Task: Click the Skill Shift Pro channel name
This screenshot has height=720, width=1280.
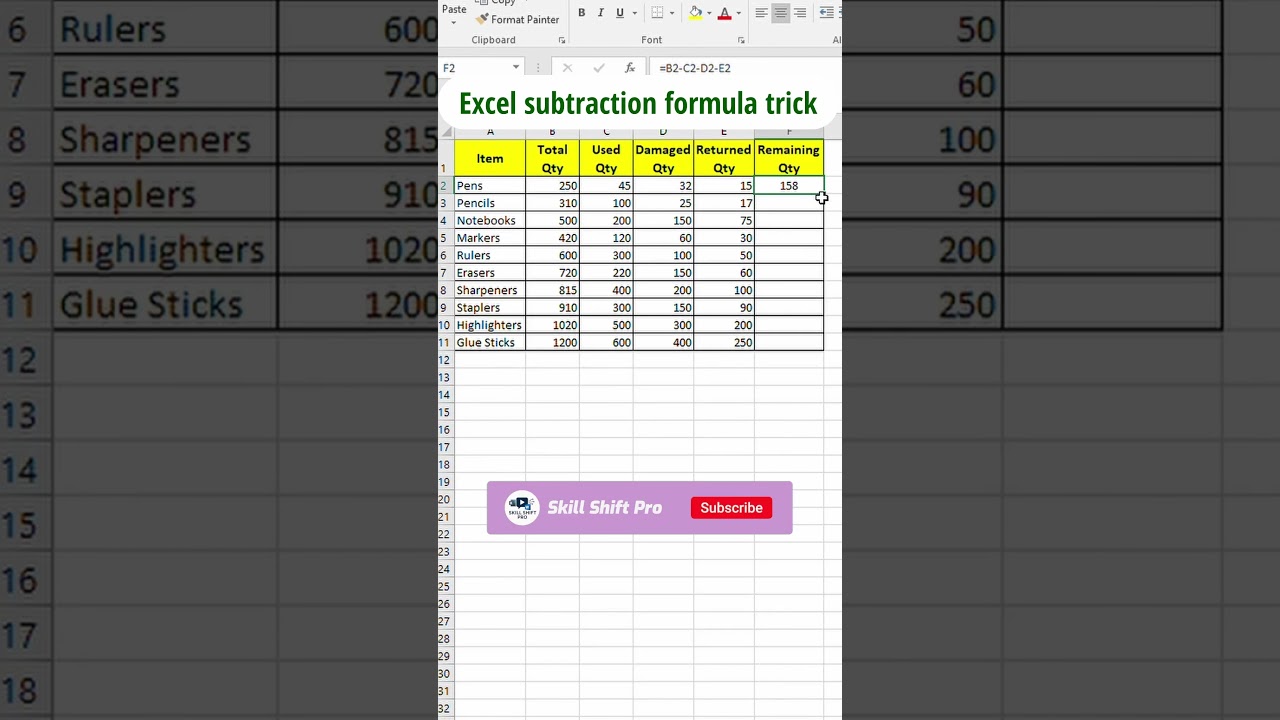Action: [604, 508]
